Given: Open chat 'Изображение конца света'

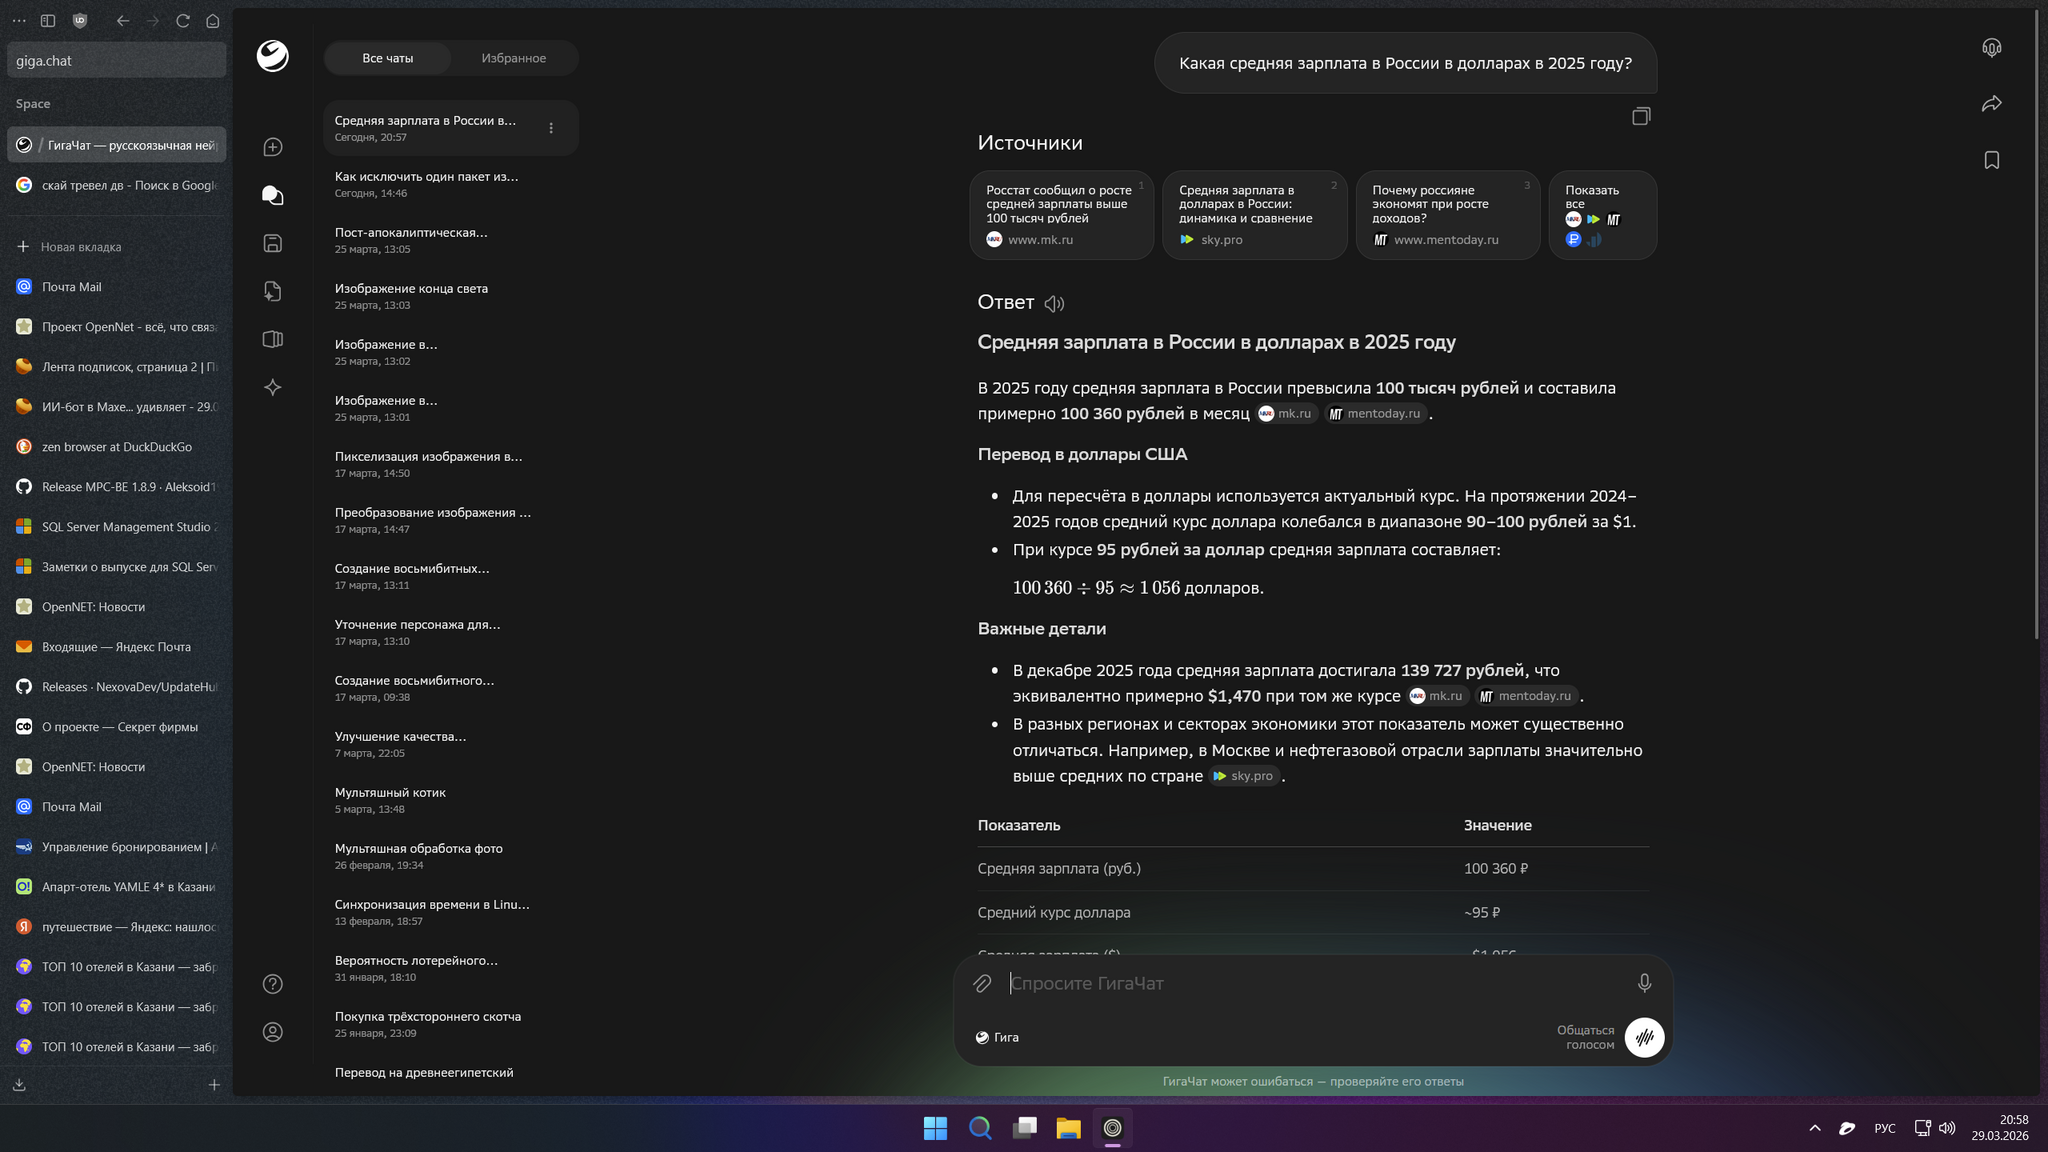Looking at the screenshot, I should (x=451, y=296).
